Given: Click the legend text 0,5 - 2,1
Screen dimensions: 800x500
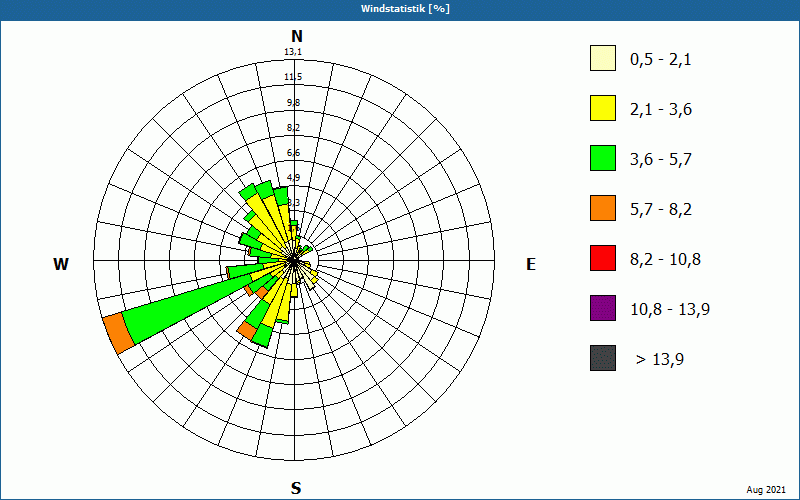Looking at the screenshot, I should pos(661,60).
